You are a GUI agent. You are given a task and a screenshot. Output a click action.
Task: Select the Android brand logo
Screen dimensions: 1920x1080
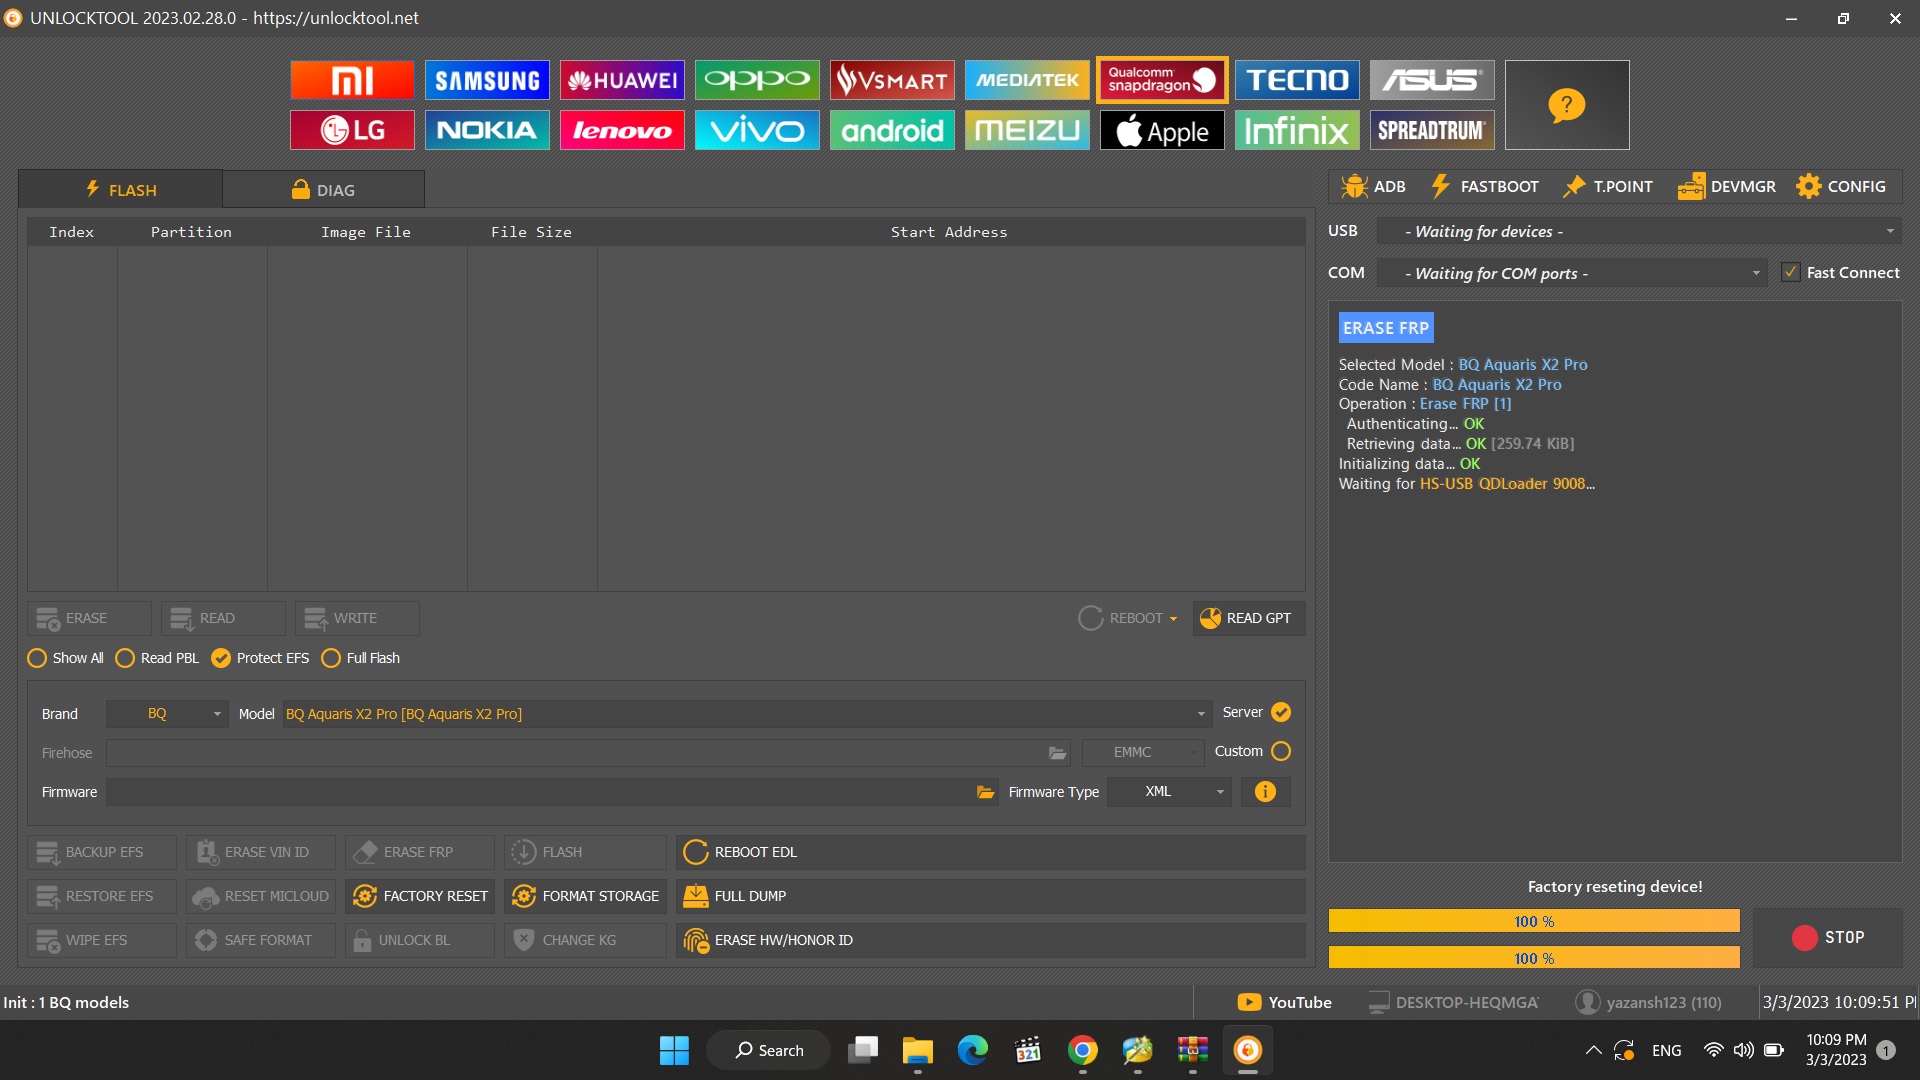pyautogui.click(x=892, y=130)
